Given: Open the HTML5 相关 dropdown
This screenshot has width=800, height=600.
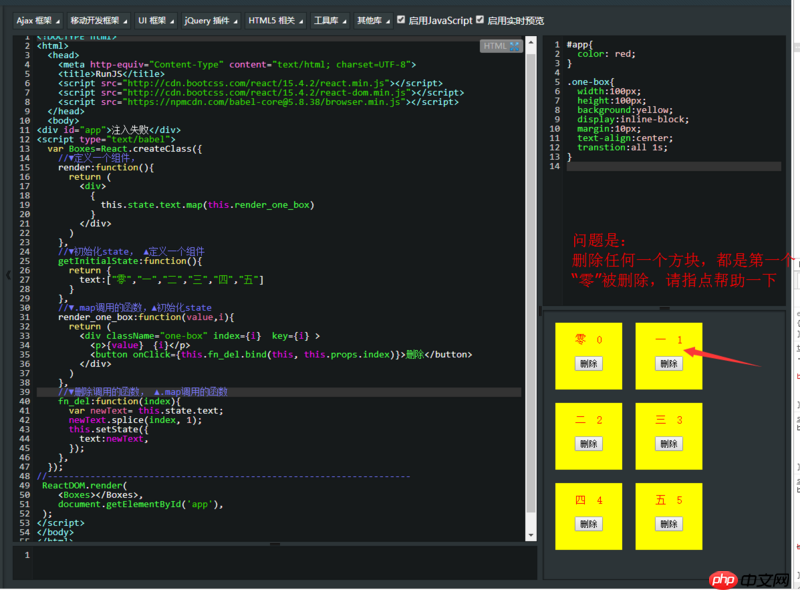Looking at the screenshot, I should click(276, 21).
